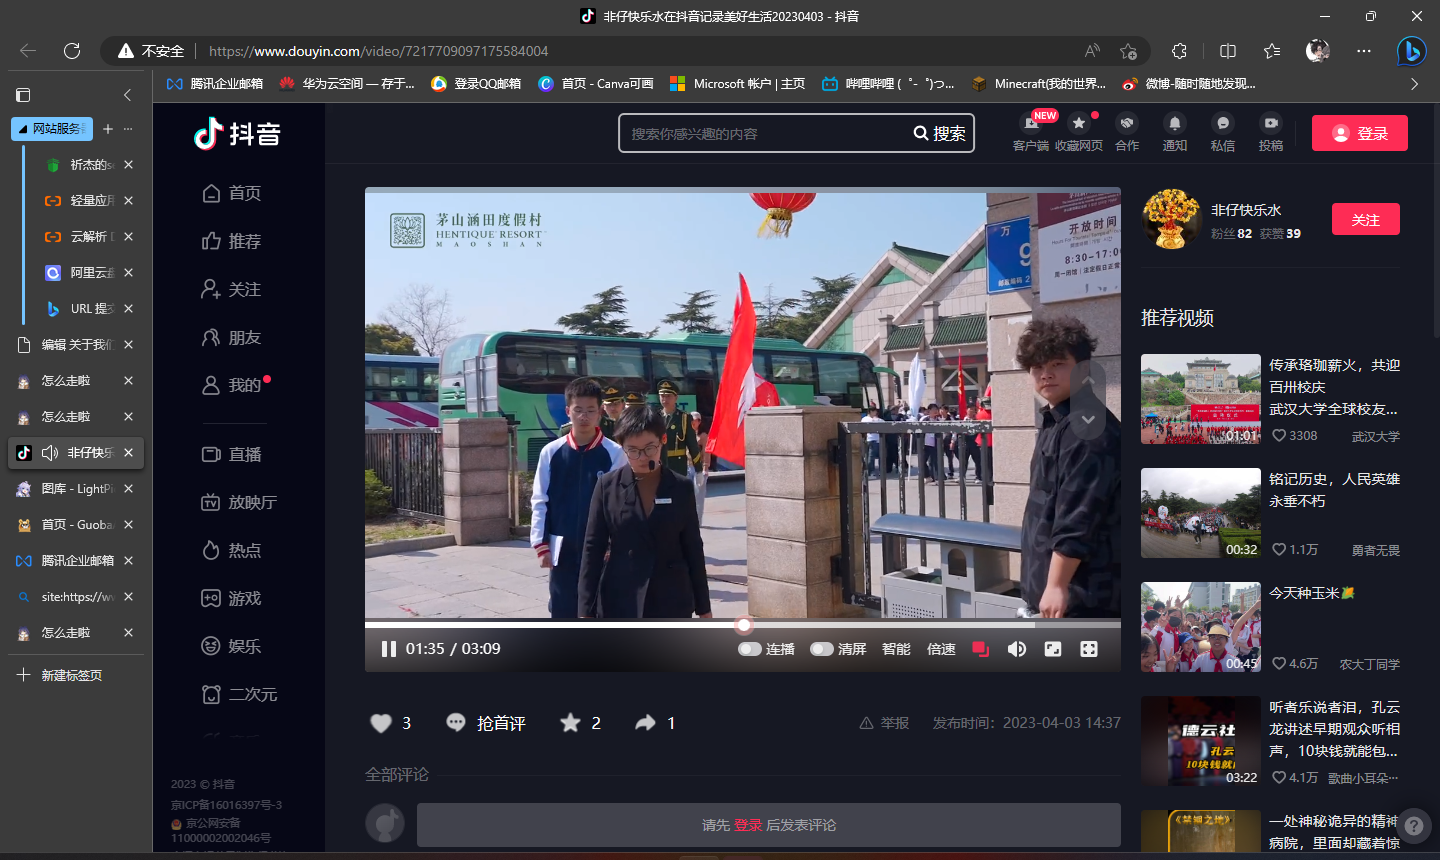Switch to the 首页 - Guoba tab
1440x860 pixels.
coord(76,525)
